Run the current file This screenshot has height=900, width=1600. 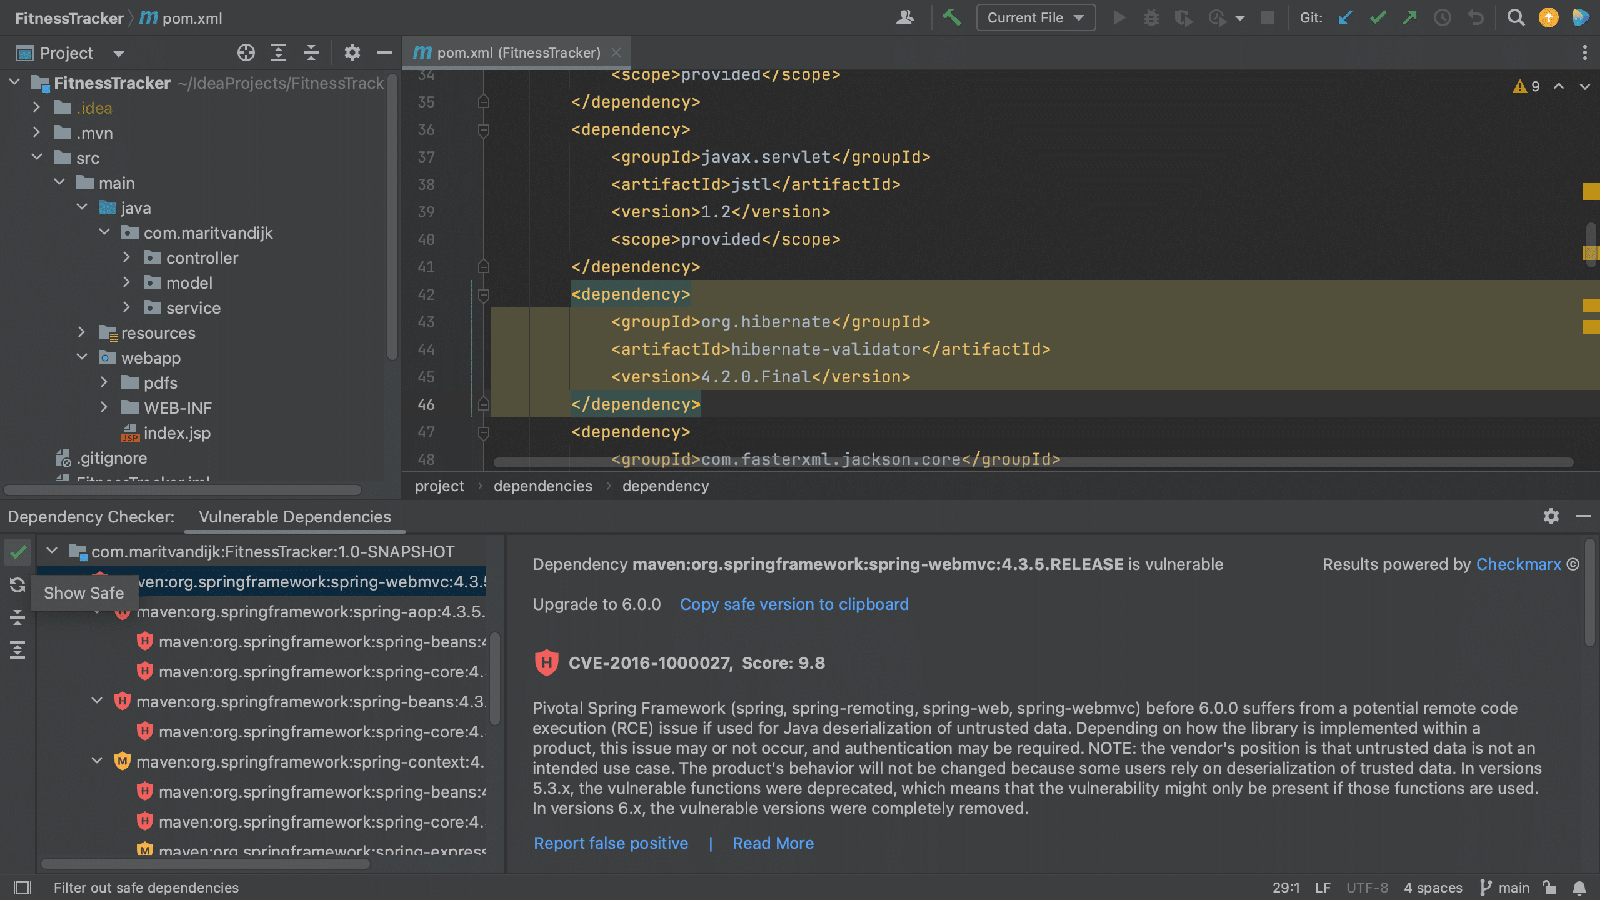pos(1120,17)
